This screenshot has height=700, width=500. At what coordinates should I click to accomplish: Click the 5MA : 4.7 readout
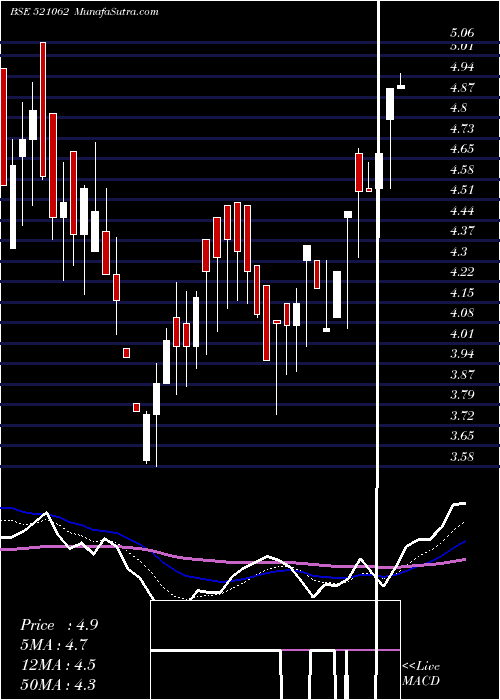[x=54, y=645]
